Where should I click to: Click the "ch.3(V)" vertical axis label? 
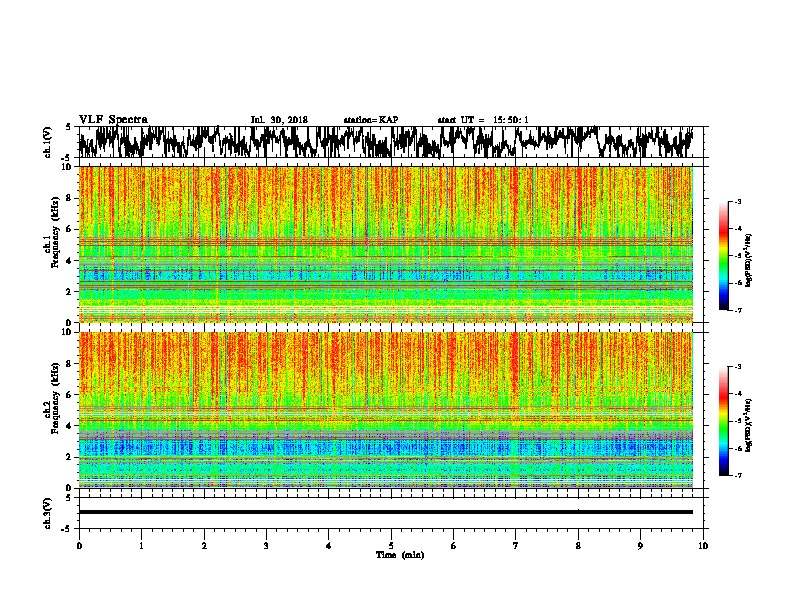(x=47, y=513)
